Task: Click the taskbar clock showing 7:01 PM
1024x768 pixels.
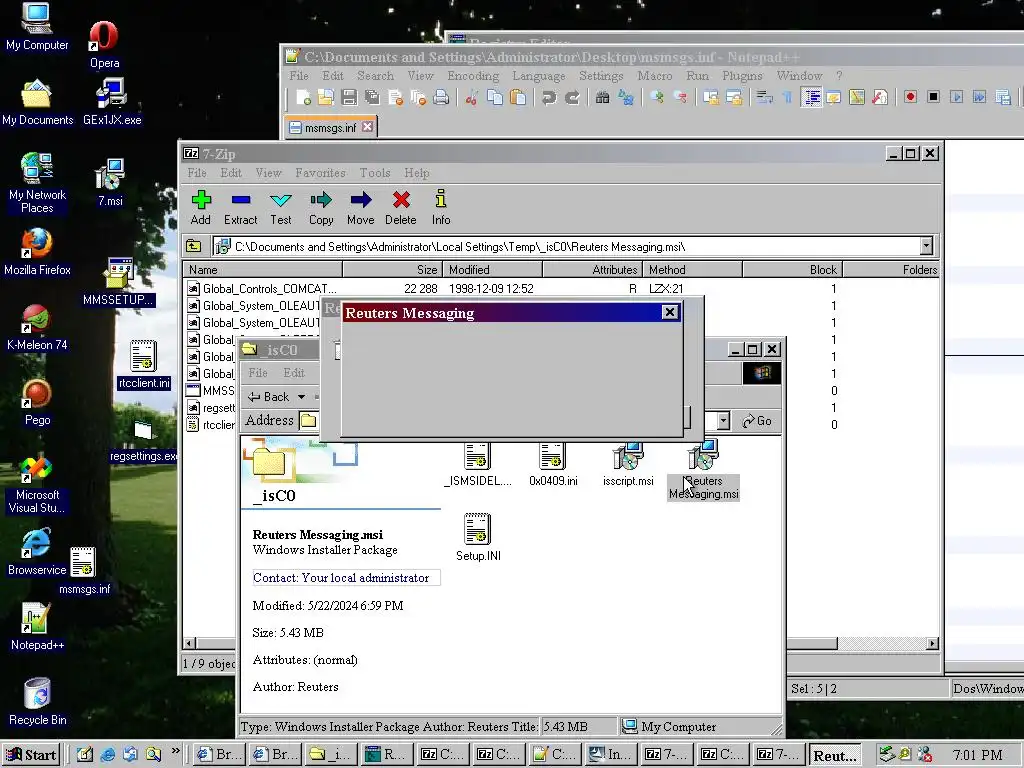Action: (x=977, y=756)
